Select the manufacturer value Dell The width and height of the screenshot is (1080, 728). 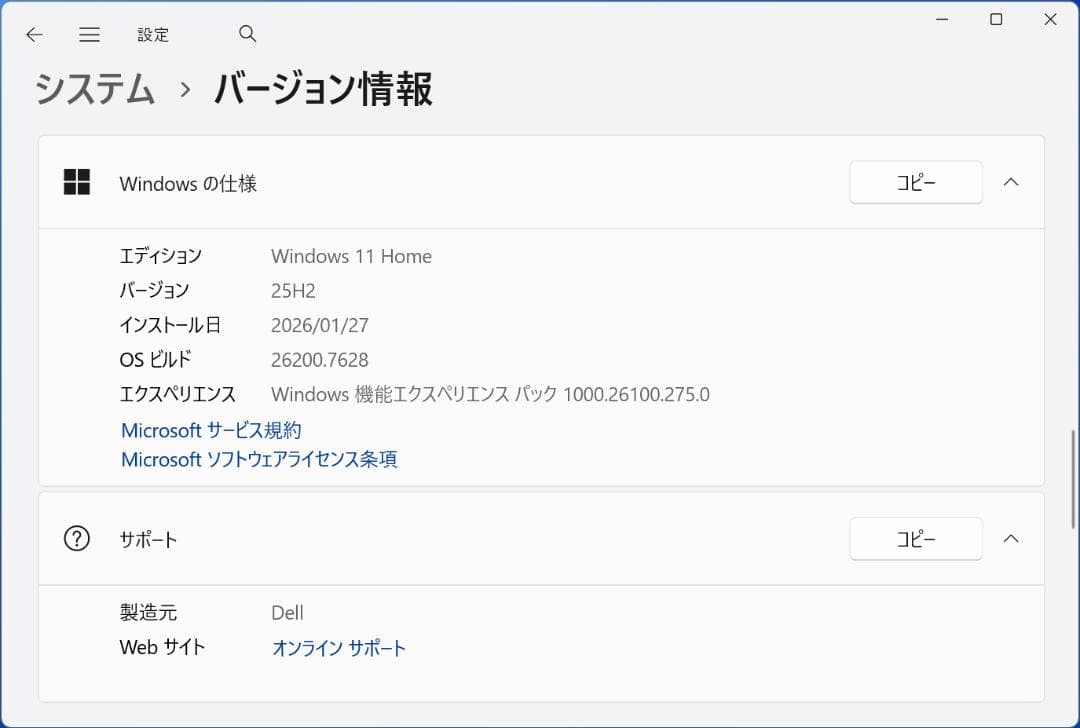[x=287, y=613]
